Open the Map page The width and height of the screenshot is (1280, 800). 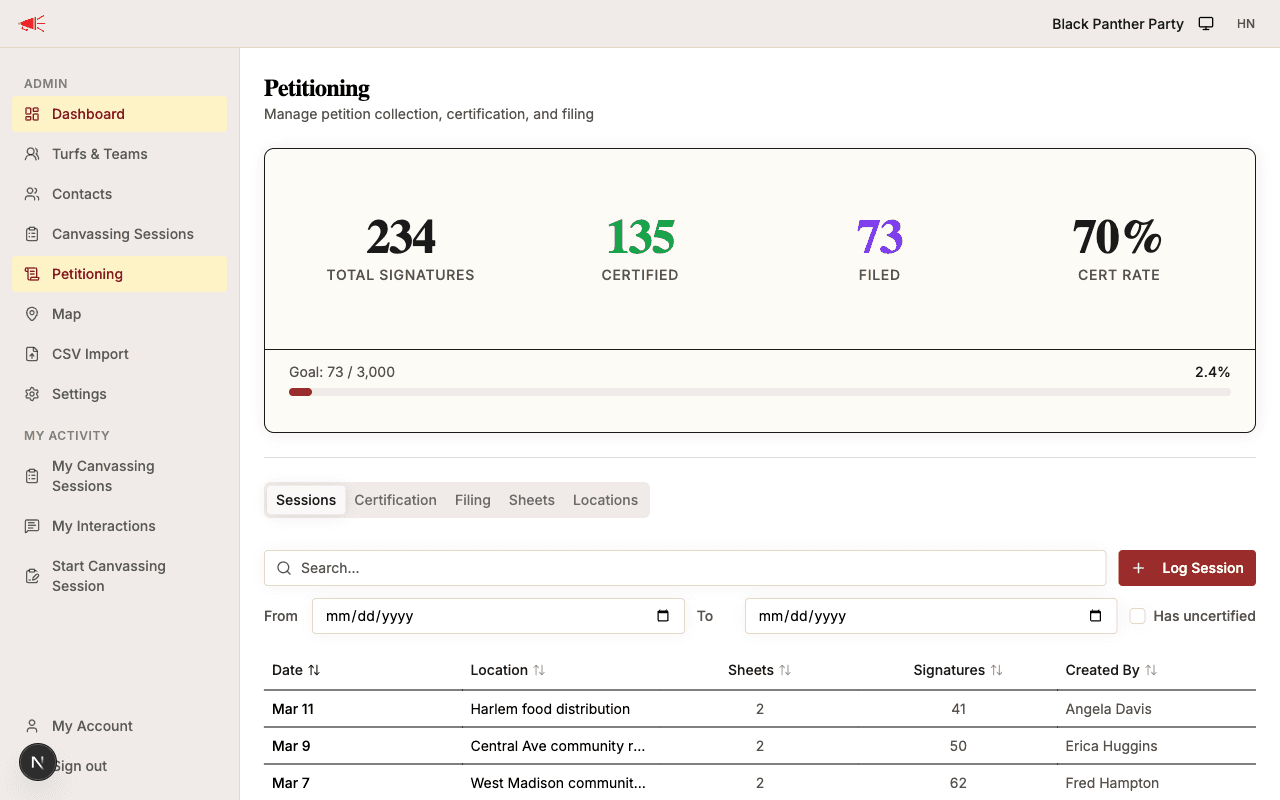point(120,314)
